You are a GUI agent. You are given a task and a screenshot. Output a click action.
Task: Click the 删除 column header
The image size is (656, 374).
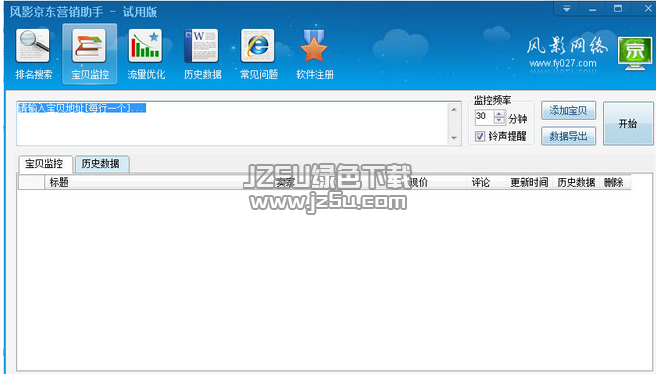coord(614,182)
